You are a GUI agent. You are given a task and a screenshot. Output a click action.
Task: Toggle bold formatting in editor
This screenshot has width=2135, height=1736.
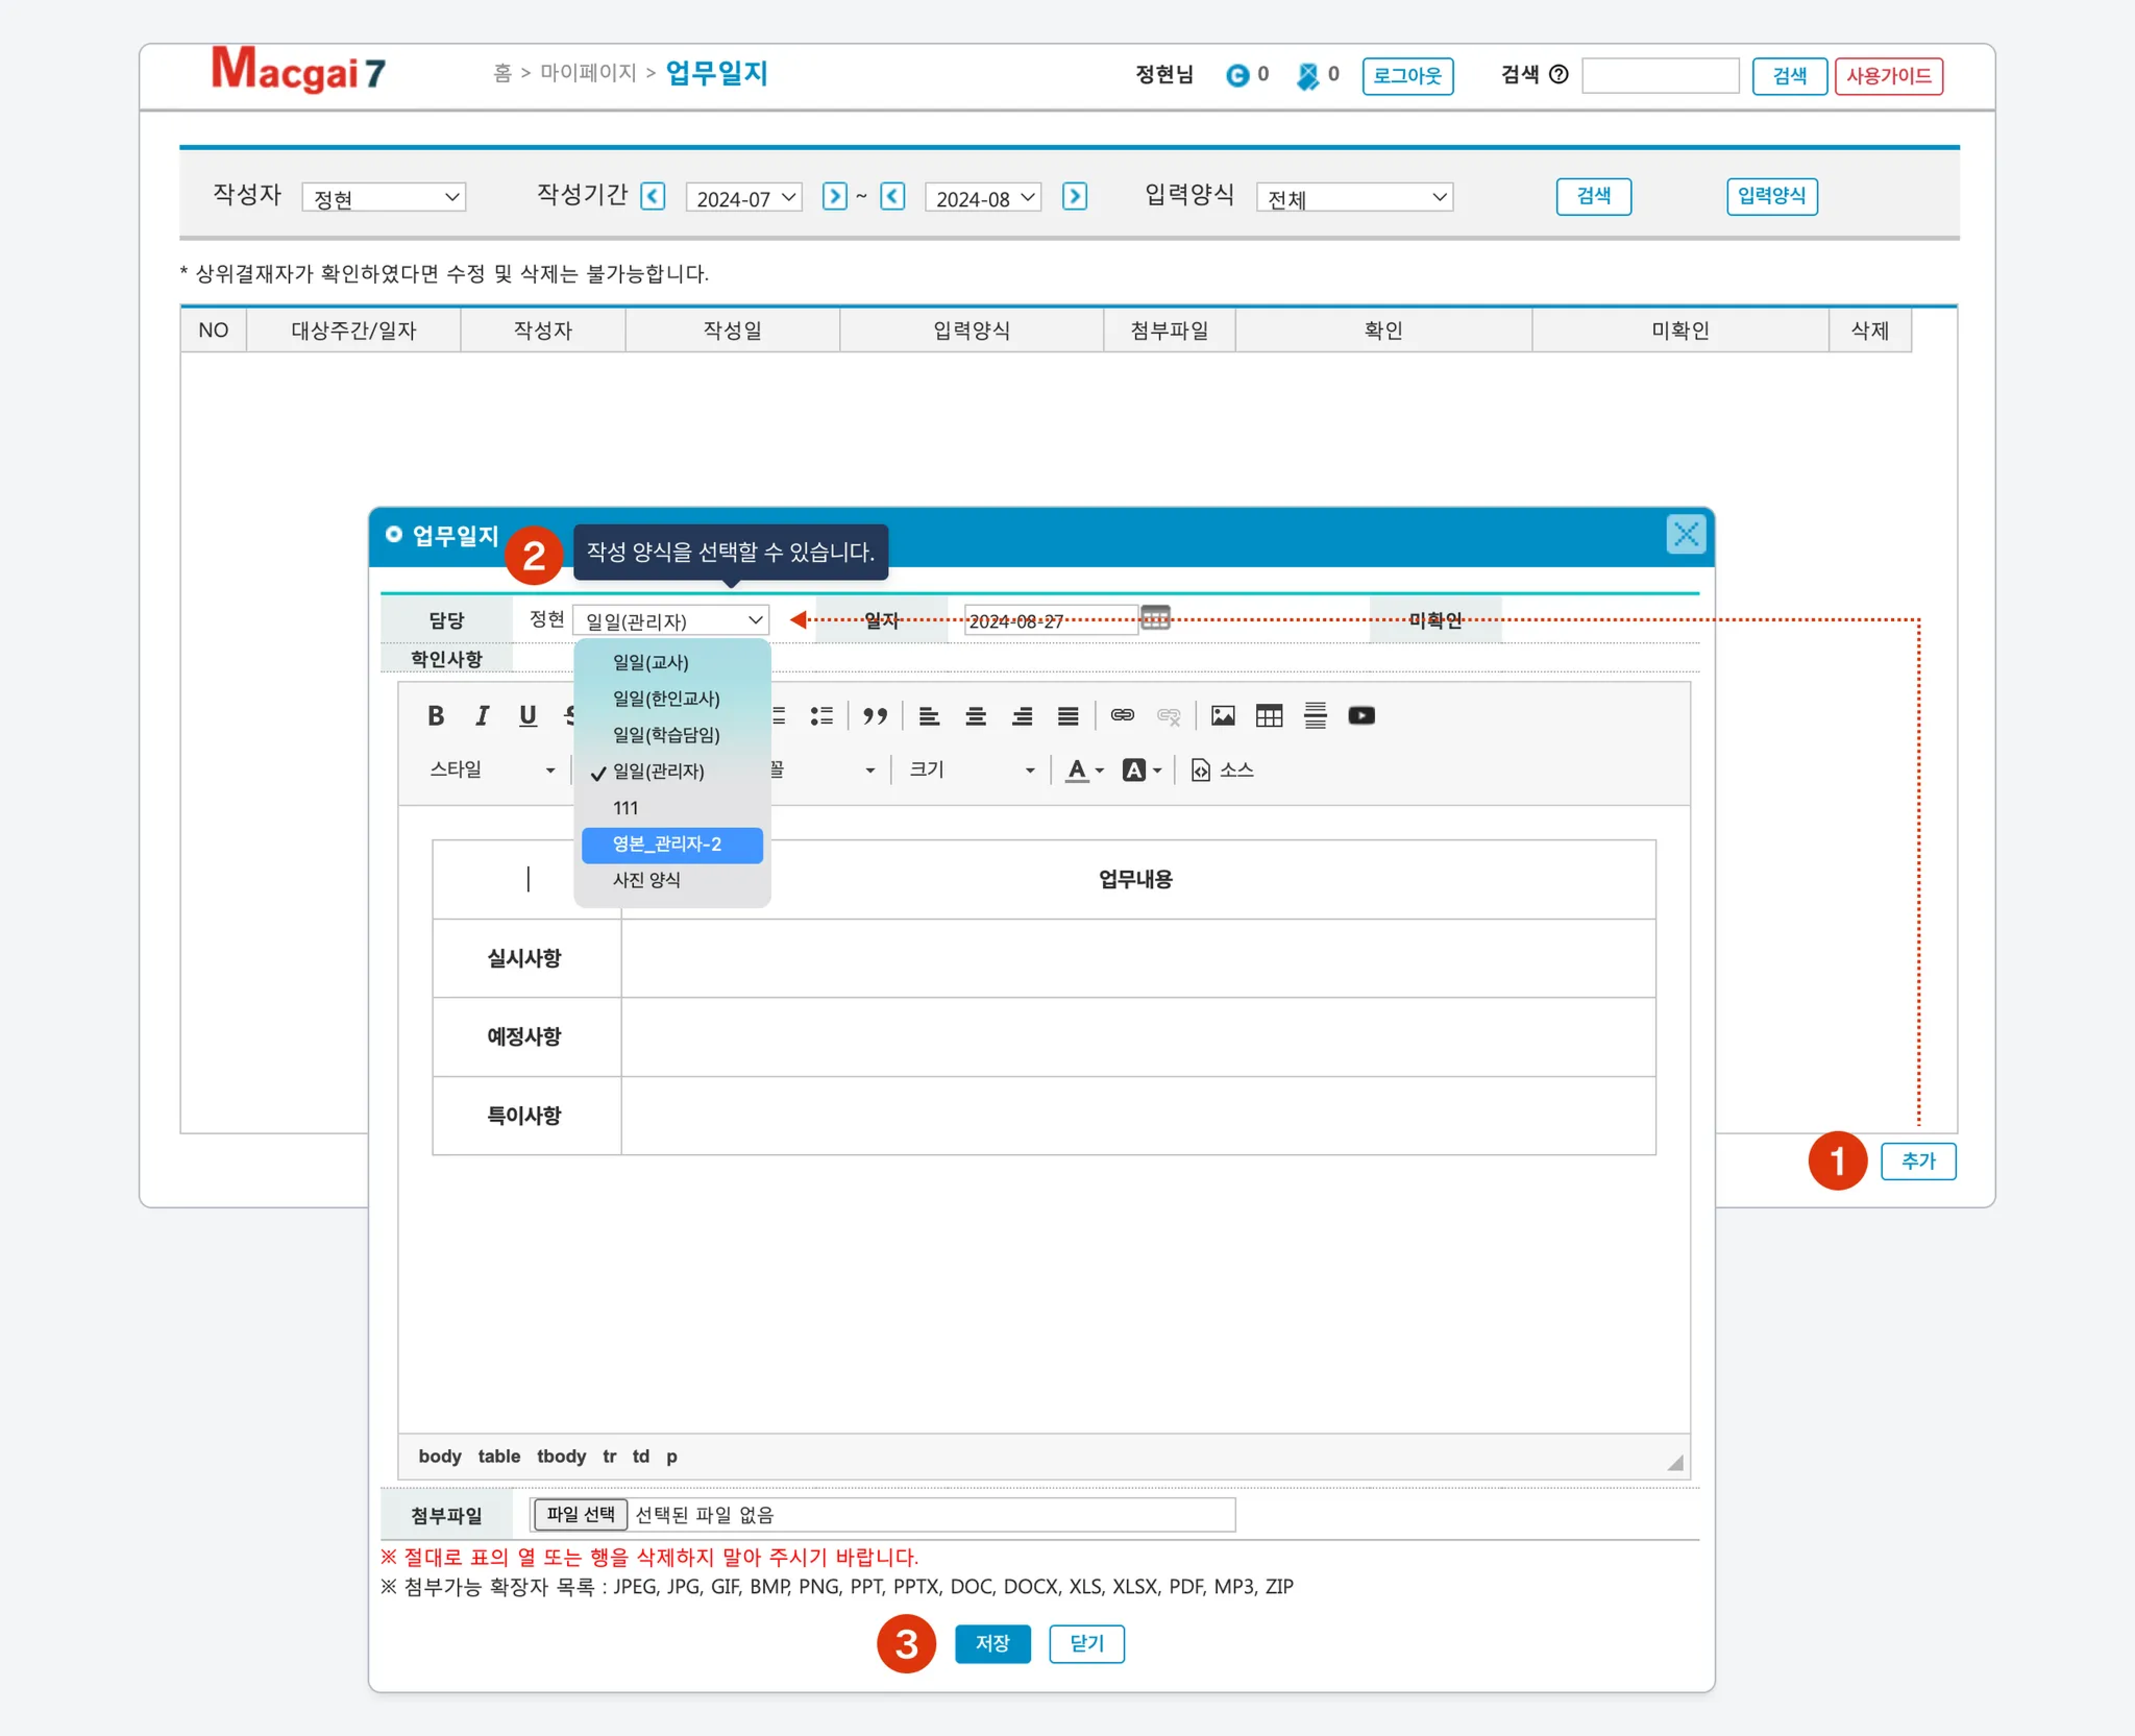point(435,715)
